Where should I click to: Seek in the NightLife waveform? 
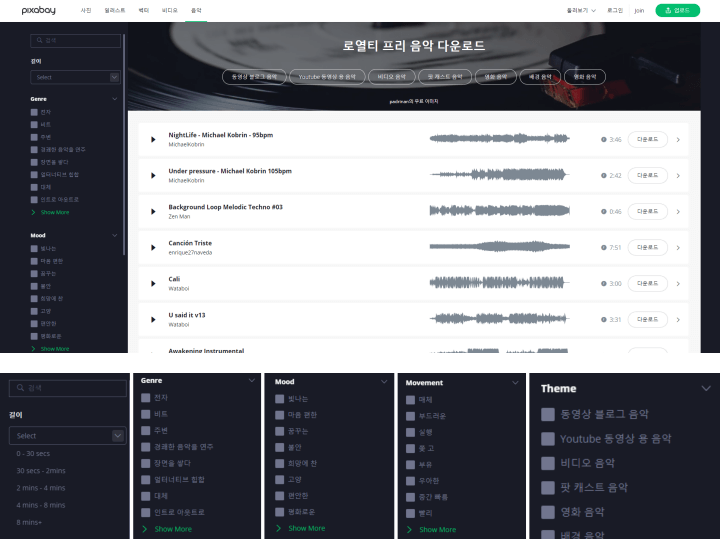click(x=500, y=138)
